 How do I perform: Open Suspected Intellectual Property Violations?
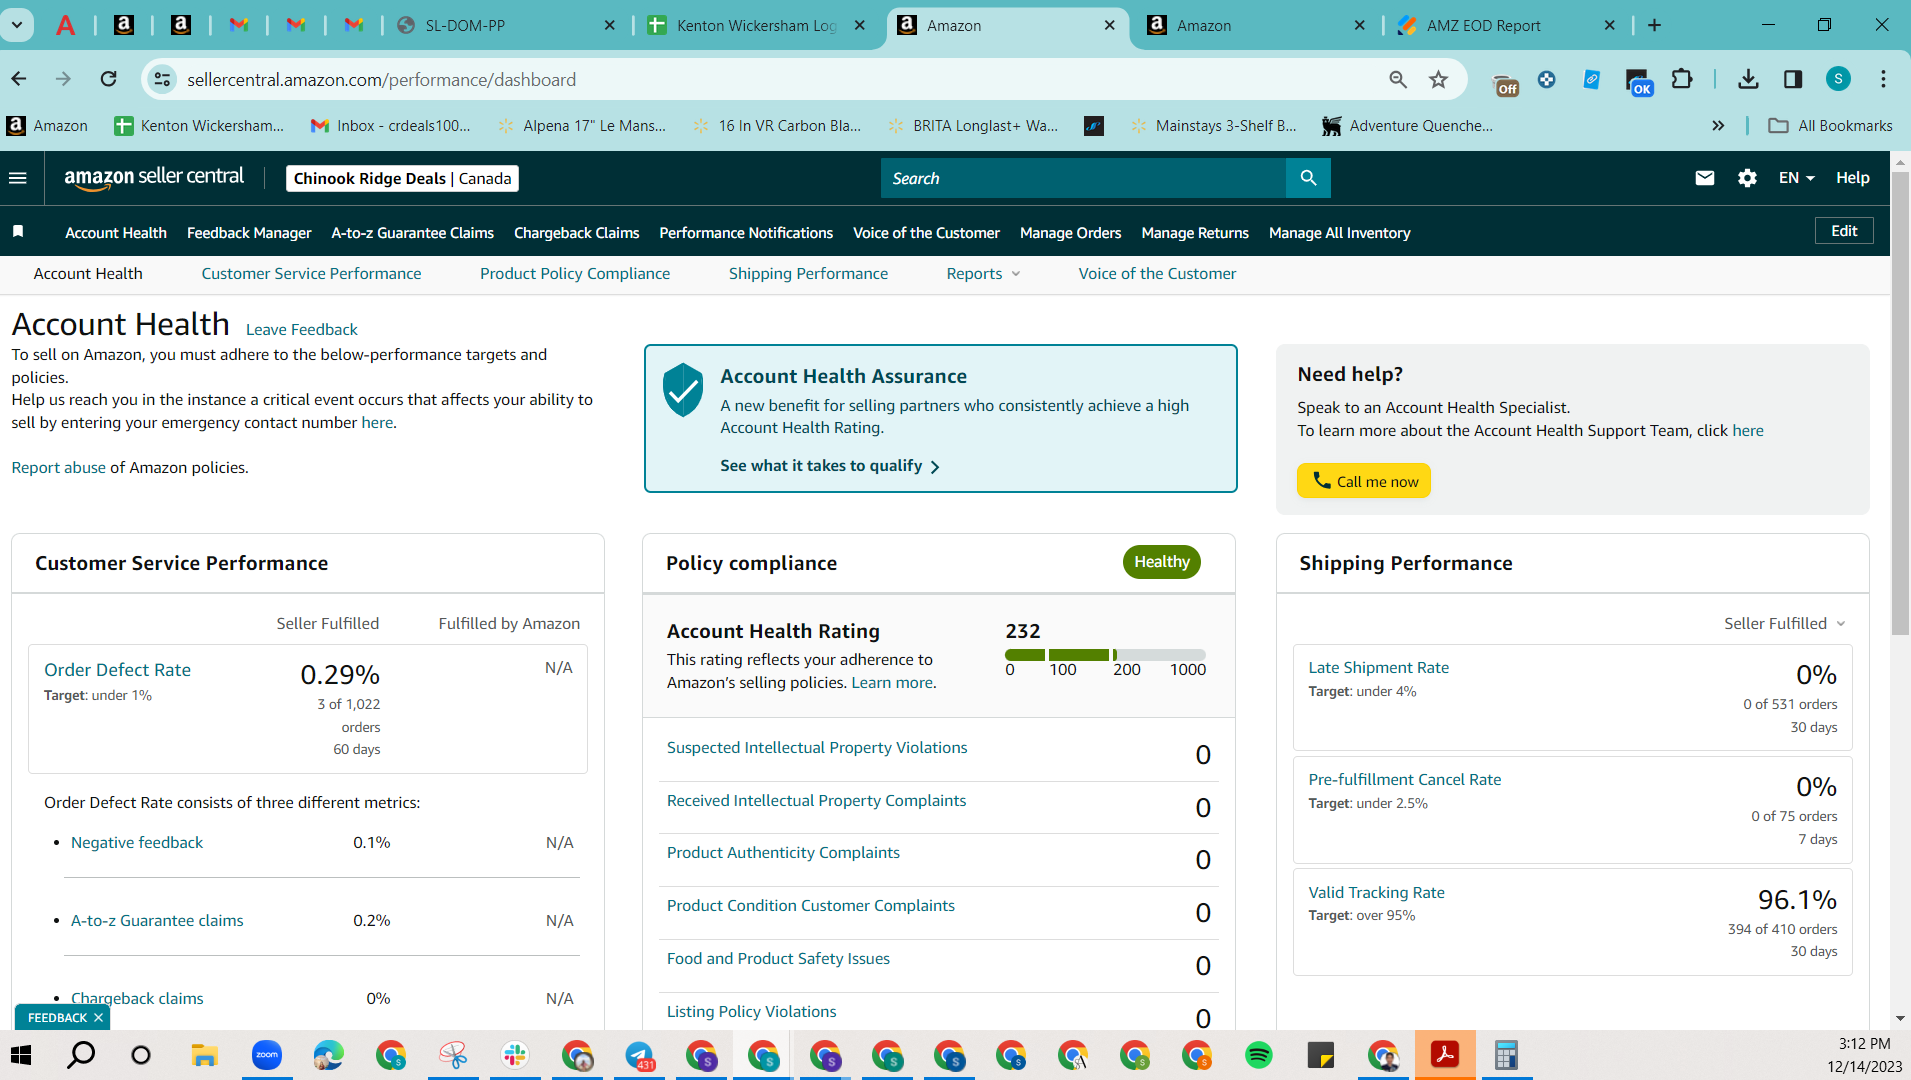(817, 747)
